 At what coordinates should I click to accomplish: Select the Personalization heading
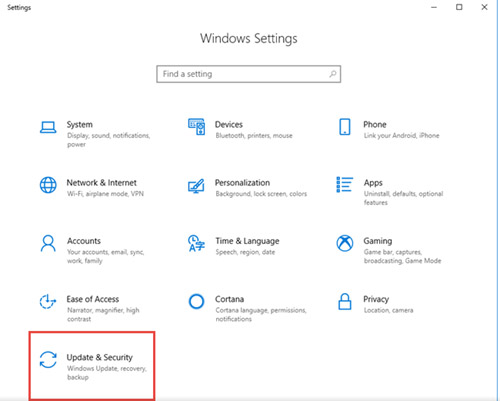point(242,183)
